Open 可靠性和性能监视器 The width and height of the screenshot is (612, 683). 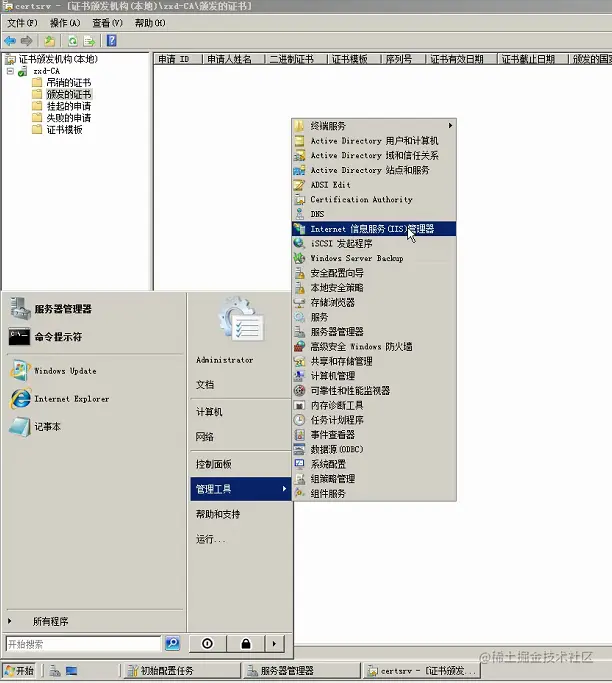coord(374,391)
